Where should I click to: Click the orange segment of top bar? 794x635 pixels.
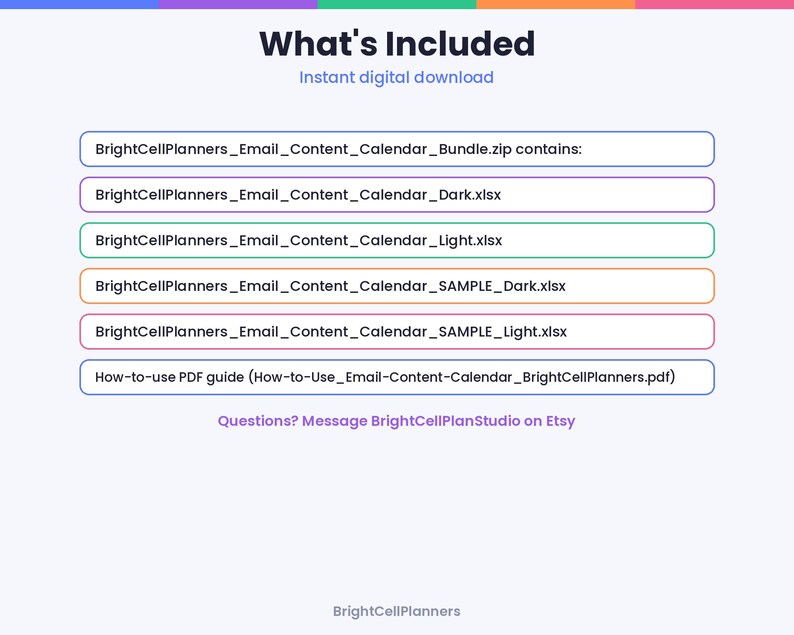(x=555, y=4)
